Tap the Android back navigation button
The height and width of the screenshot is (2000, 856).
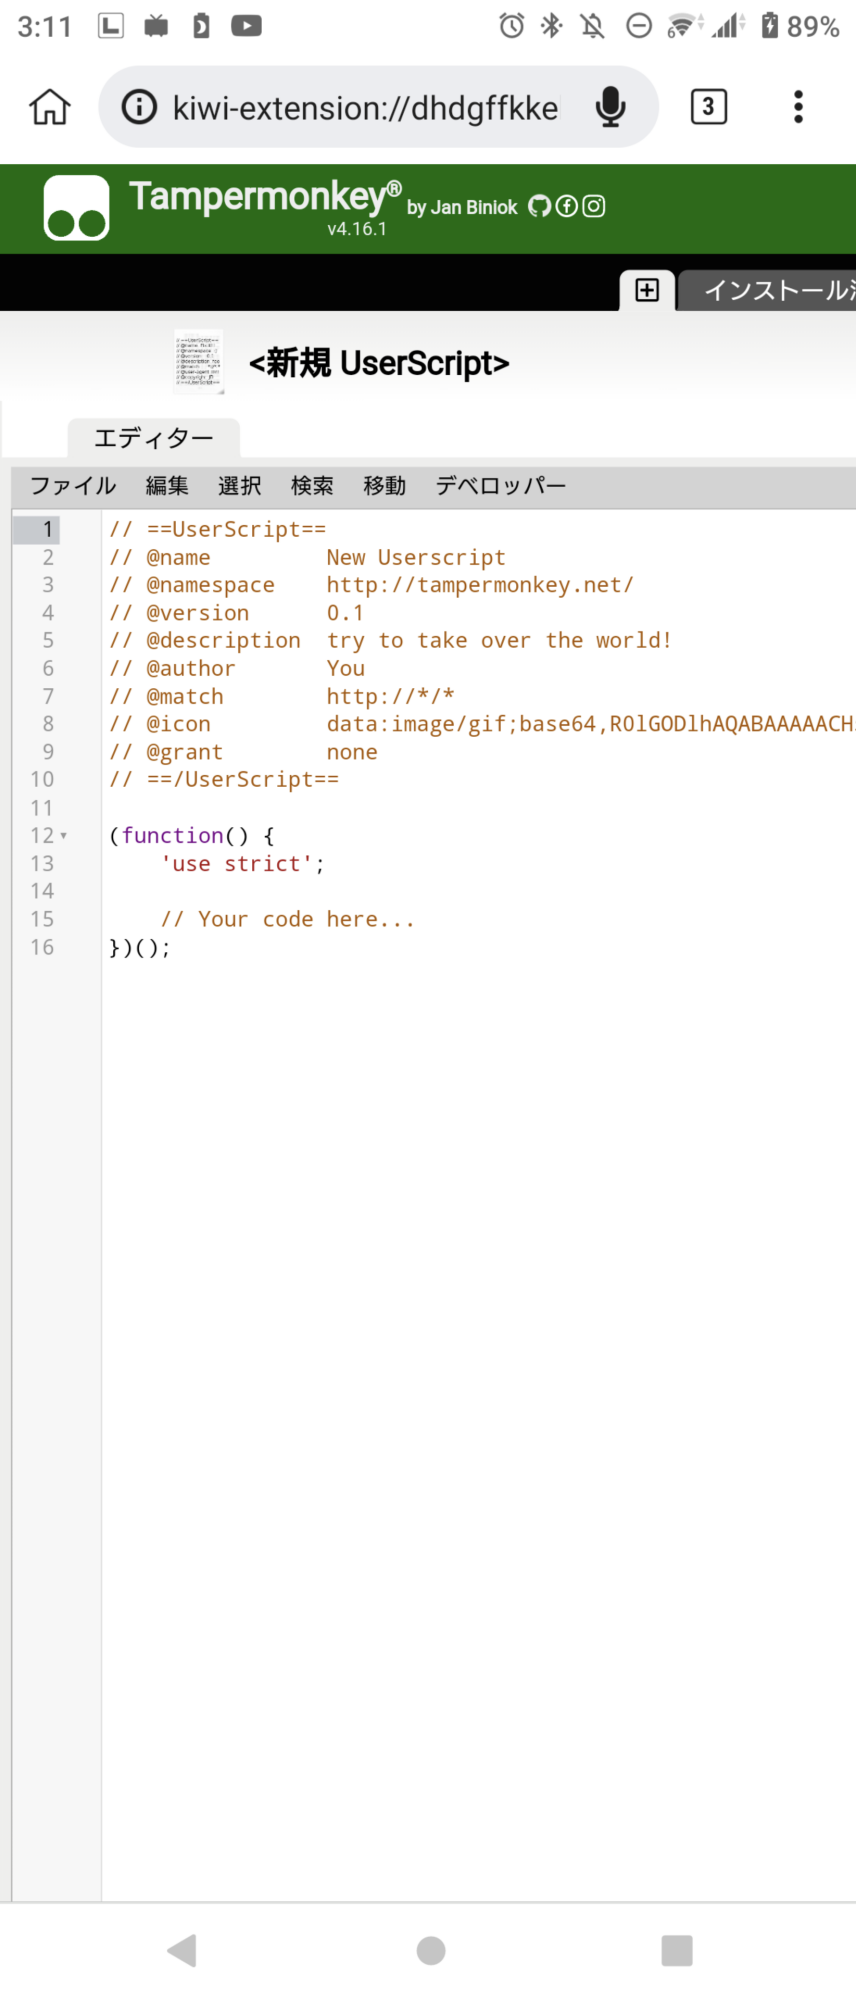pos(182,1951)
